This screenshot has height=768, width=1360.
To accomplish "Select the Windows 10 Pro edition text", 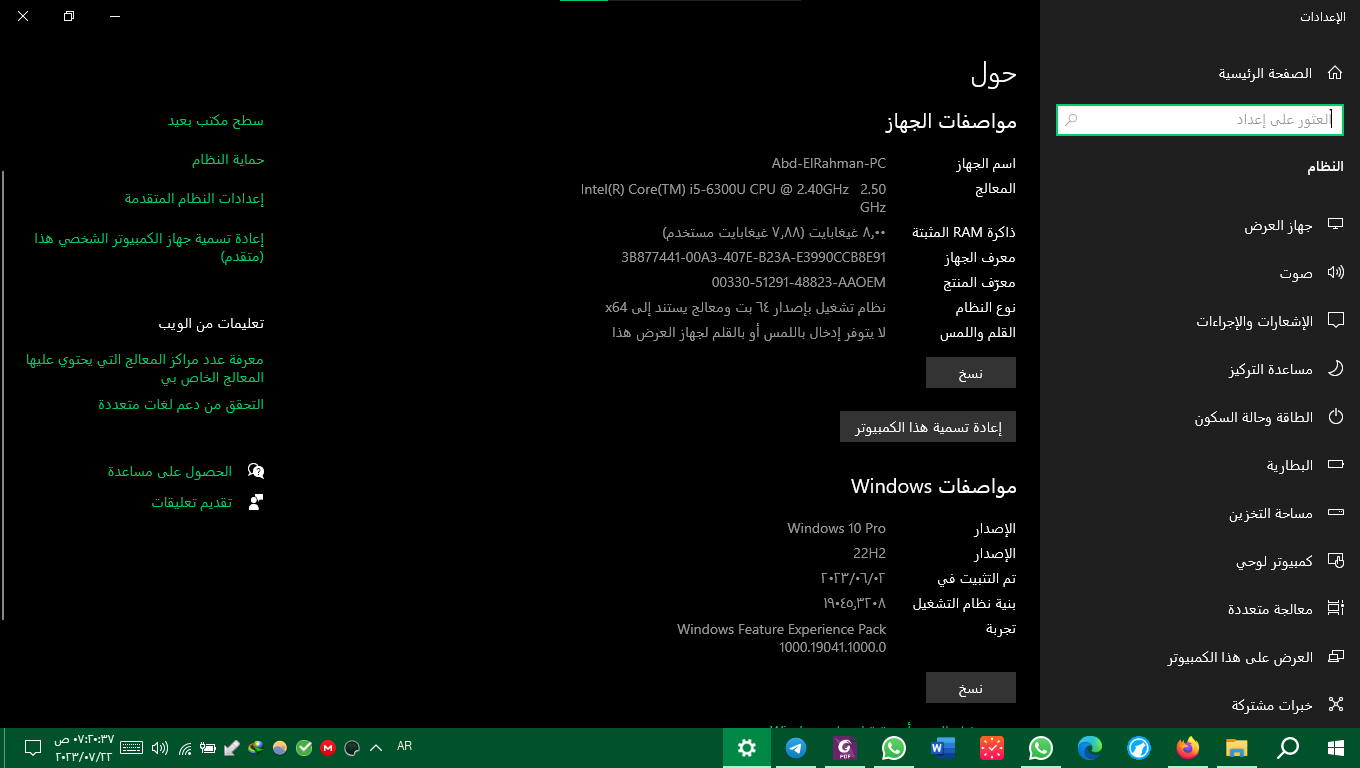I will [836, 528].
